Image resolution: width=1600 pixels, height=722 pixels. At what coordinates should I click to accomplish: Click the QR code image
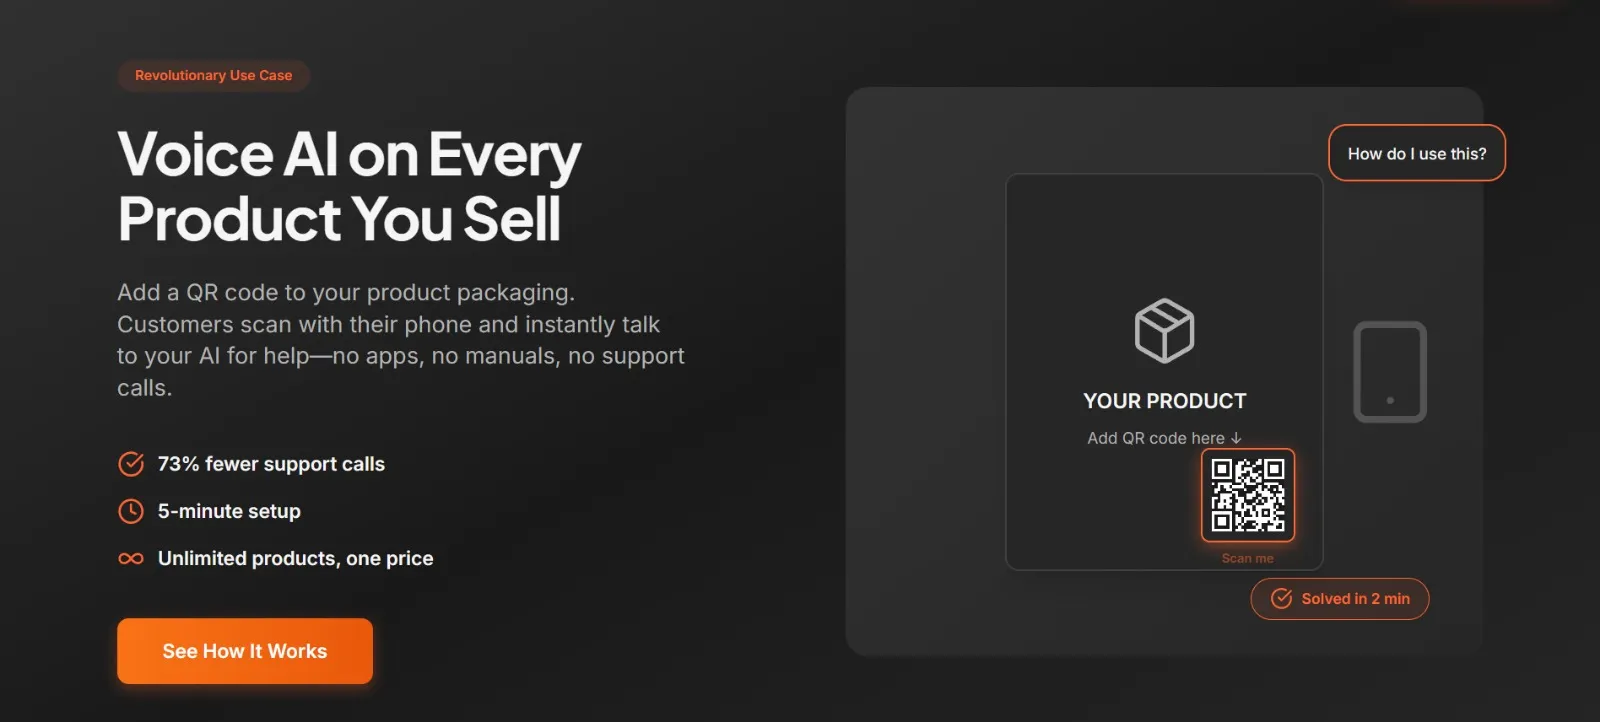[1248, 495]
